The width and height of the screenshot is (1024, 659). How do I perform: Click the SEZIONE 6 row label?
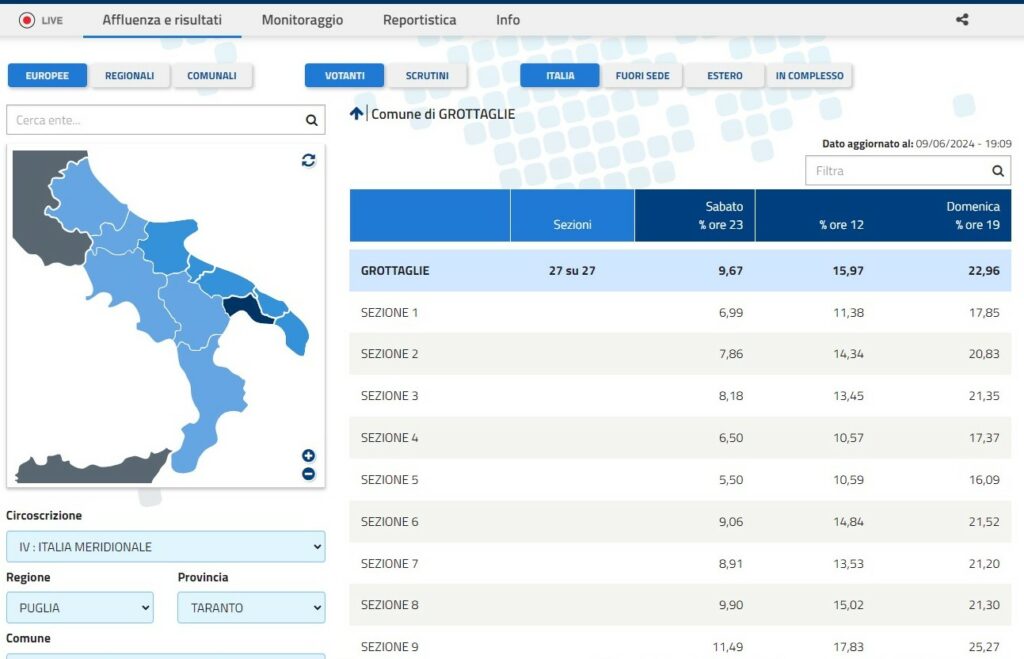pos(389,522)
